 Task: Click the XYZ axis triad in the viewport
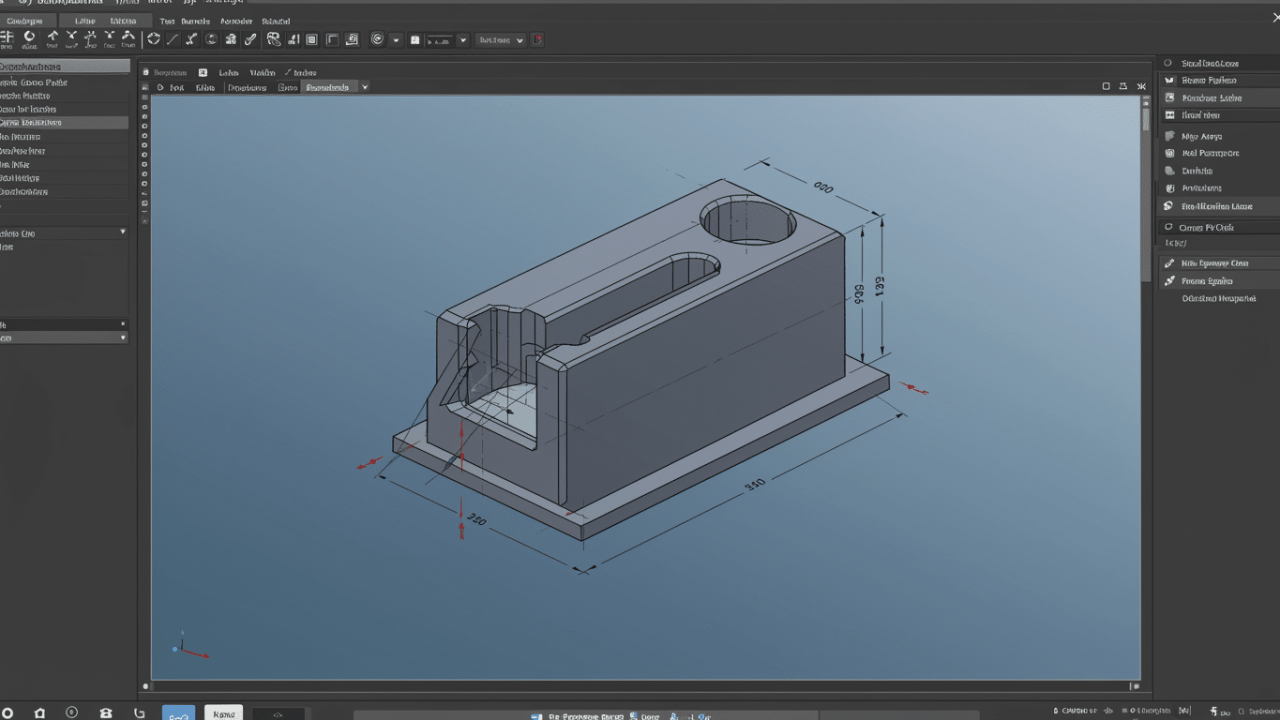(x=185, y=647)
